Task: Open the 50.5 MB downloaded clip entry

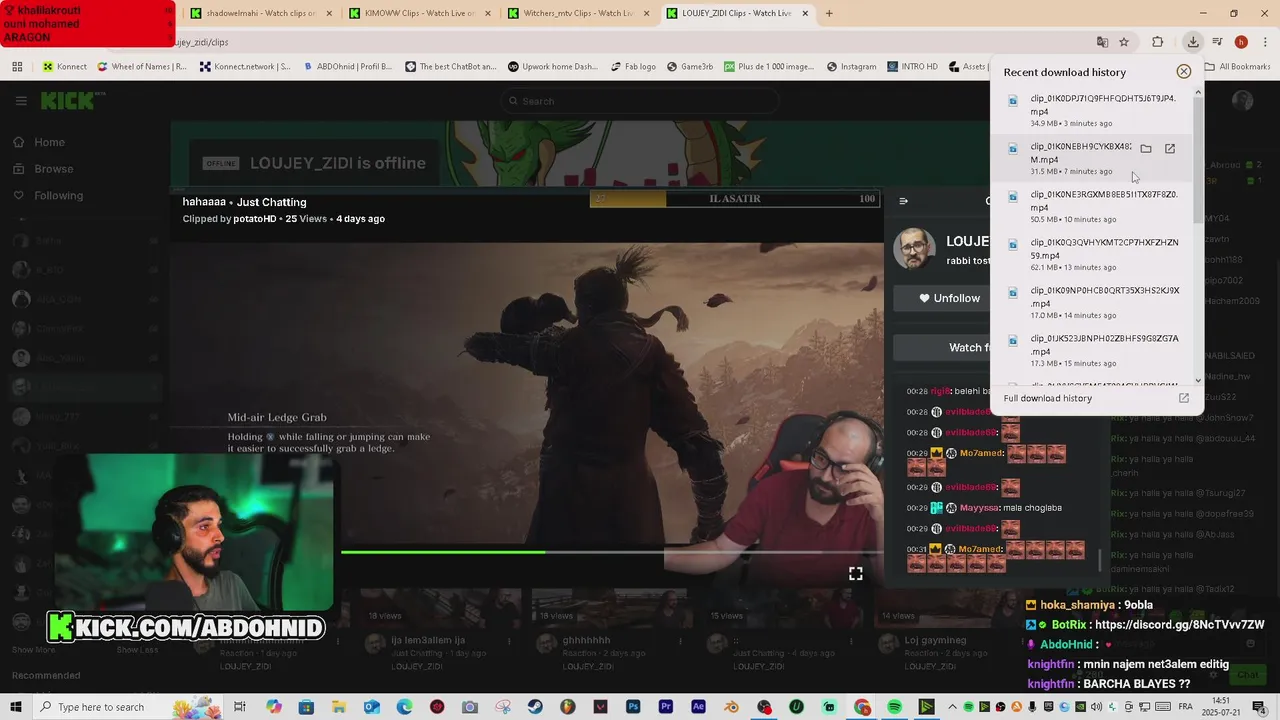Action: pos(1092,206)
